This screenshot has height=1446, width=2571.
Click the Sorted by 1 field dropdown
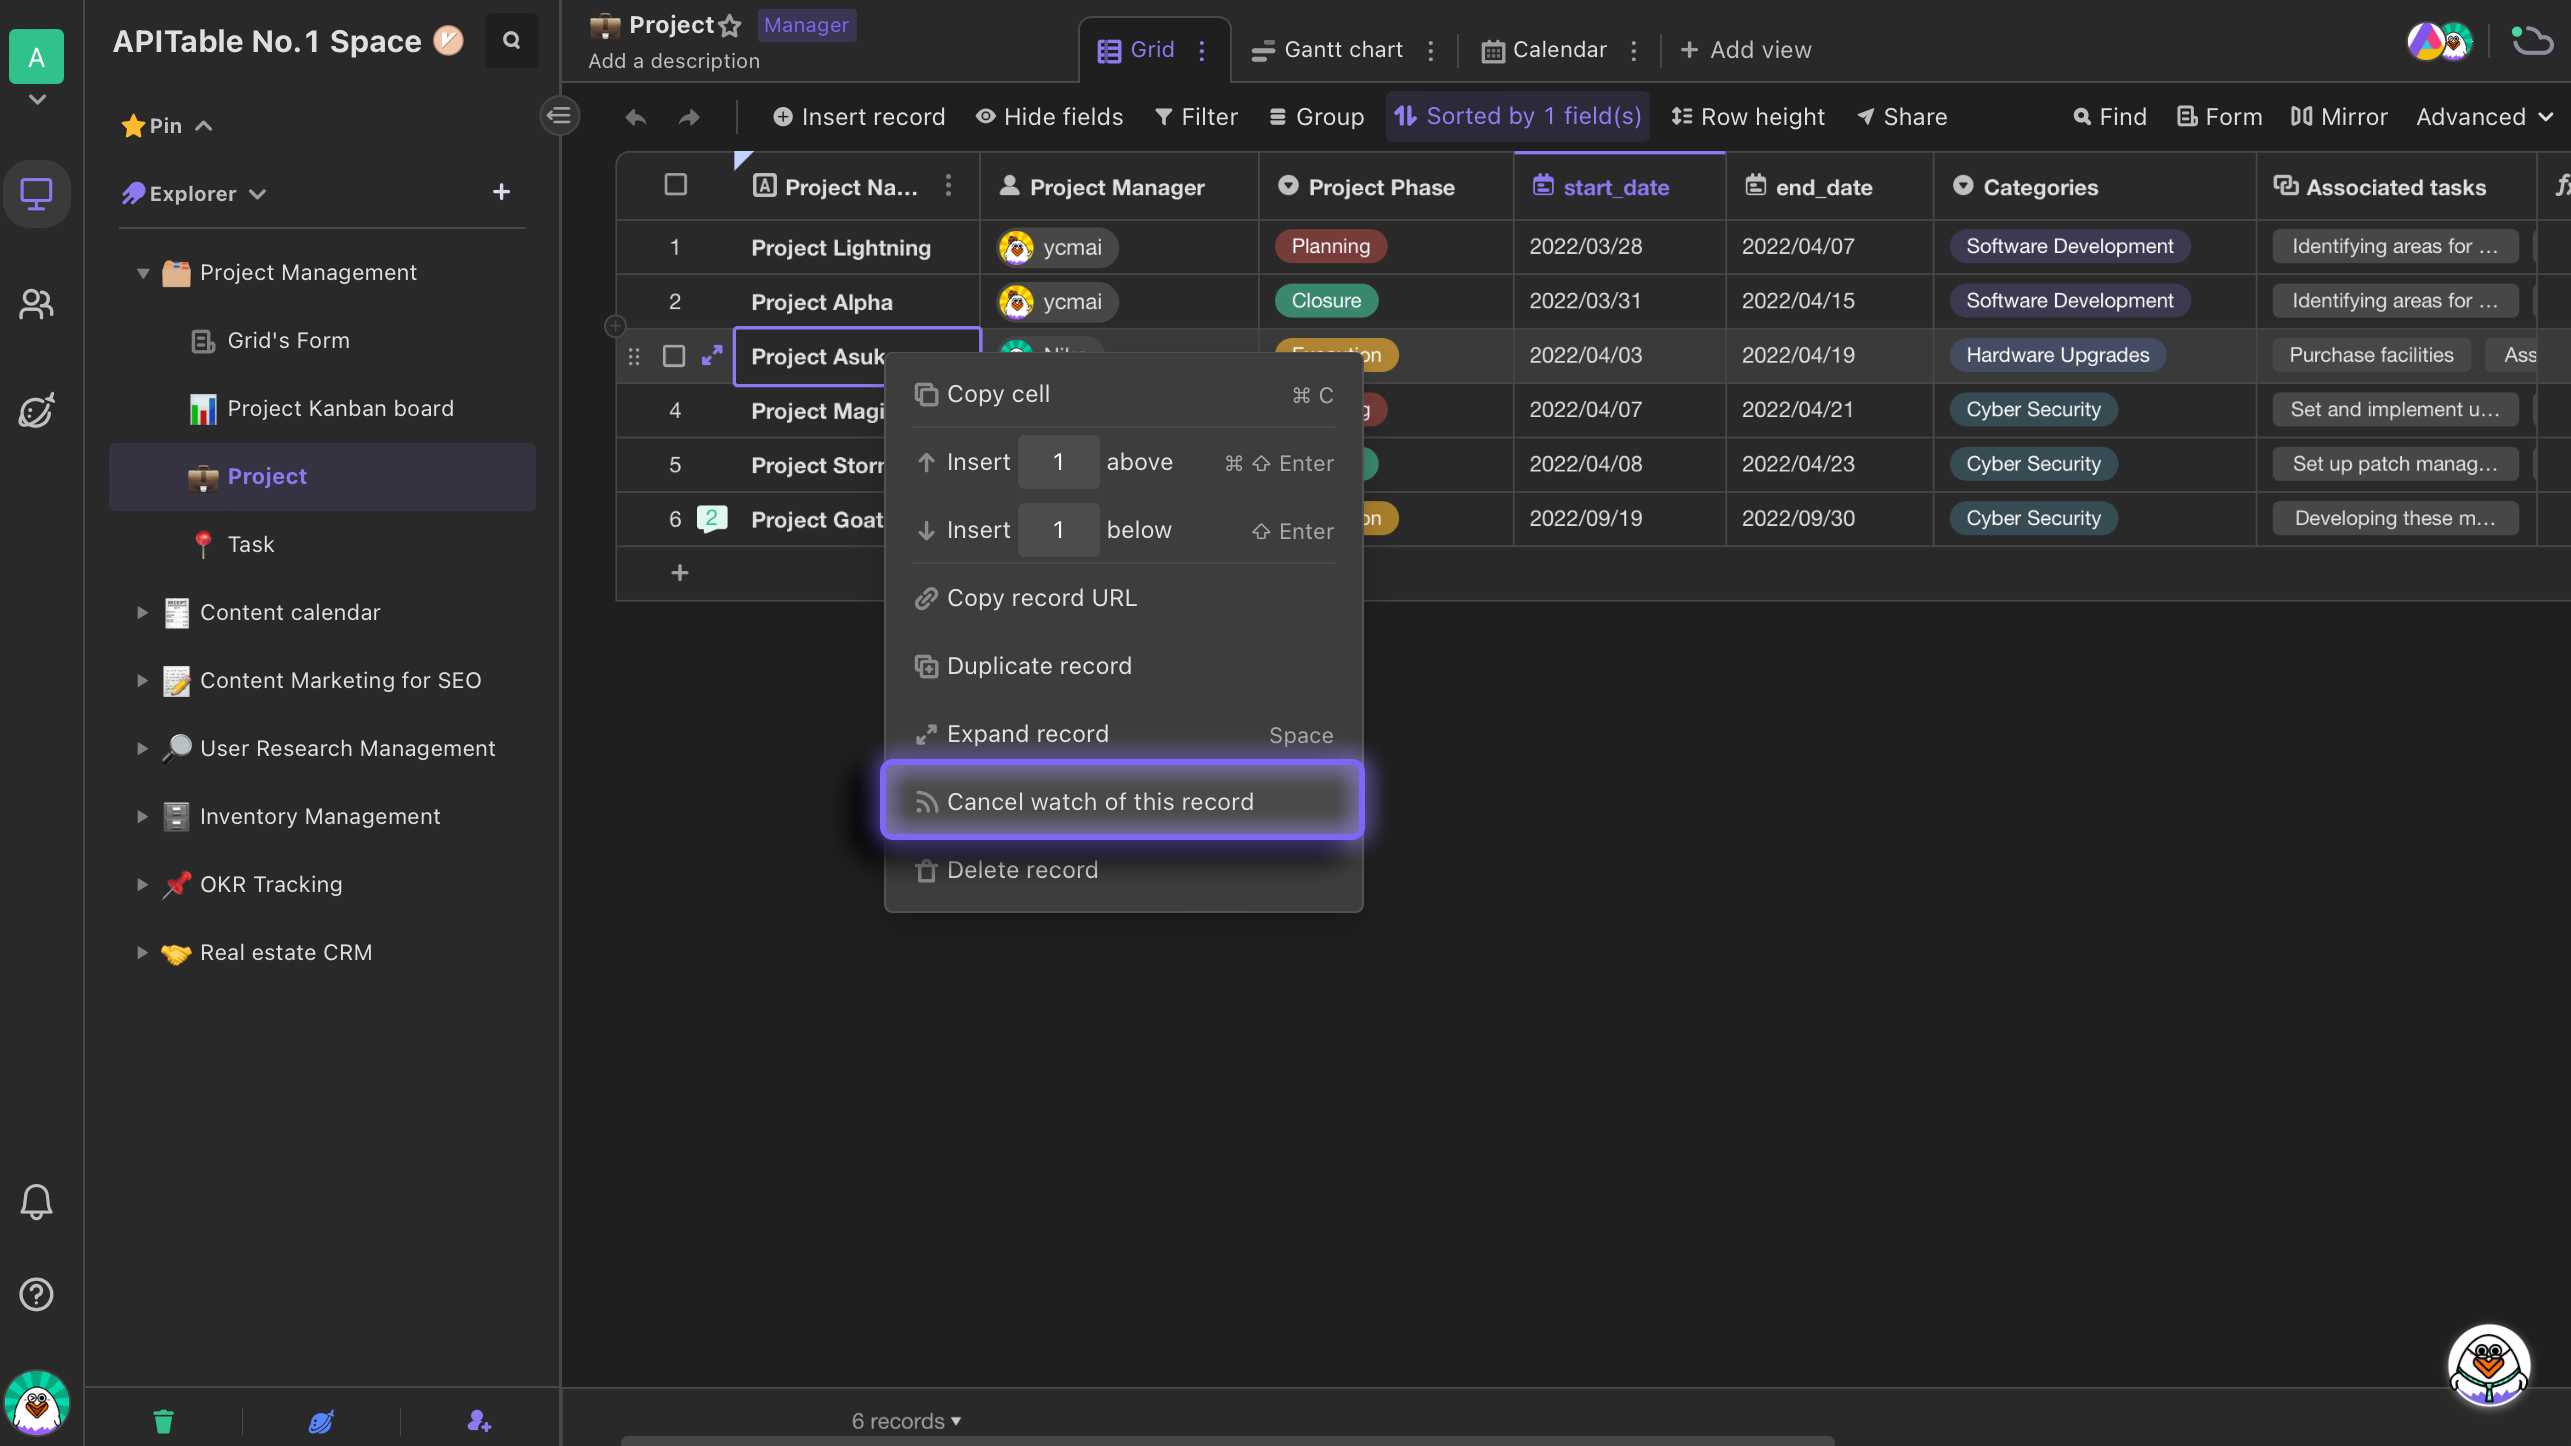pos(1517,117)
